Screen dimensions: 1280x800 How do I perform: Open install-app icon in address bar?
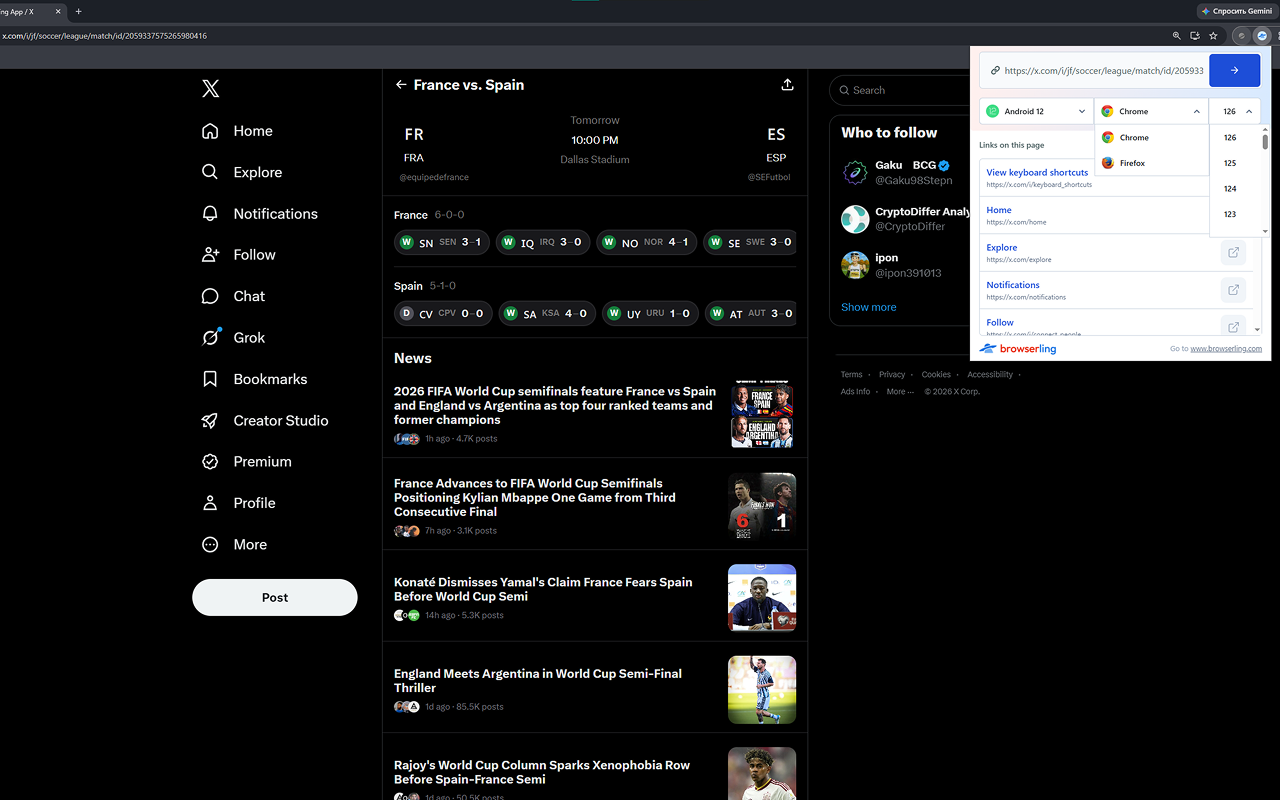pyautogui.click(x=1194, y=36)
